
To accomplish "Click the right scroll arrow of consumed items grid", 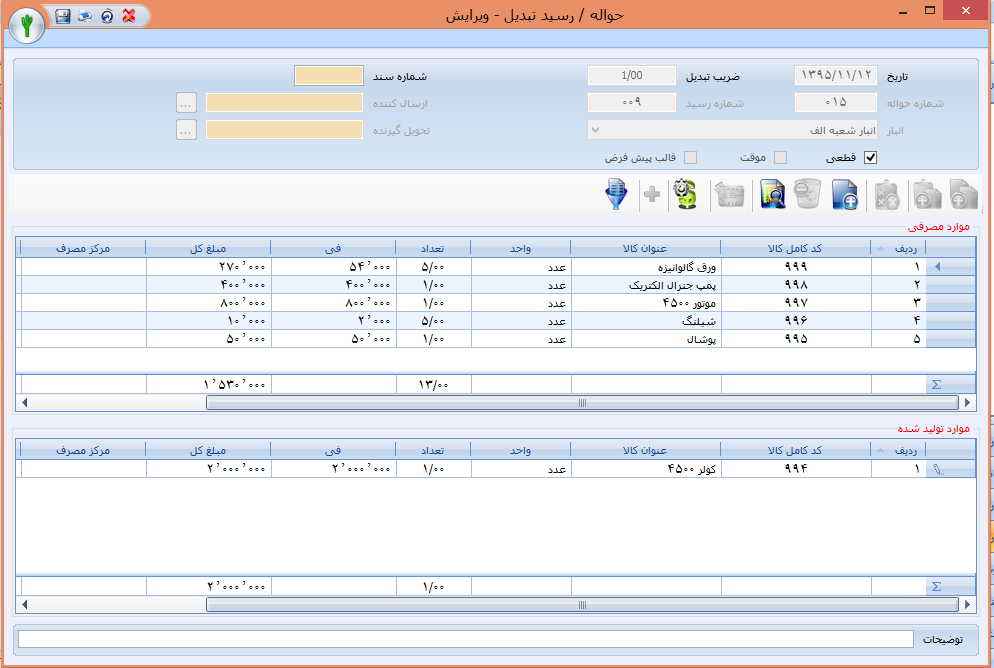I will click(967, 402).
